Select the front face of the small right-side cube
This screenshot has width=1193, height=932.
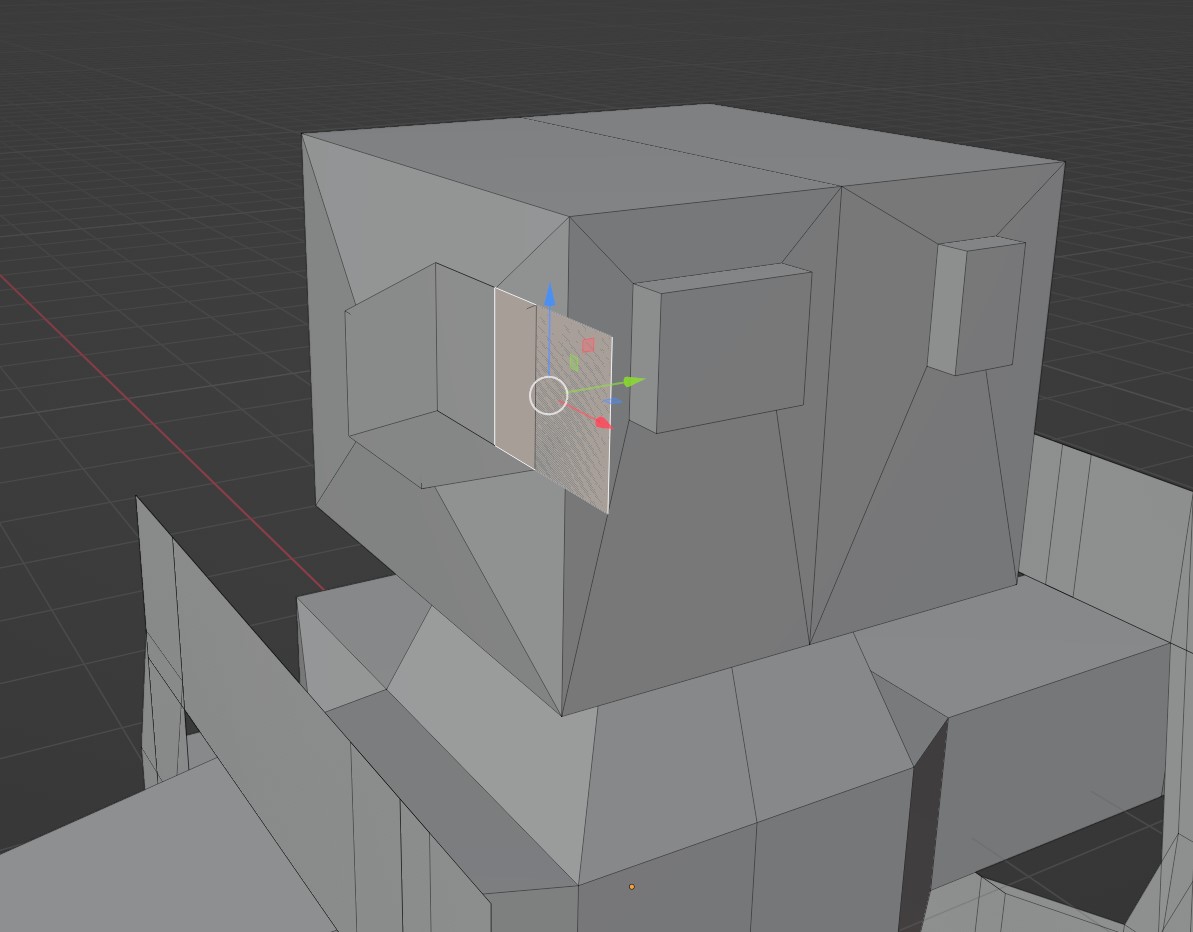click(x=991, y=308)
